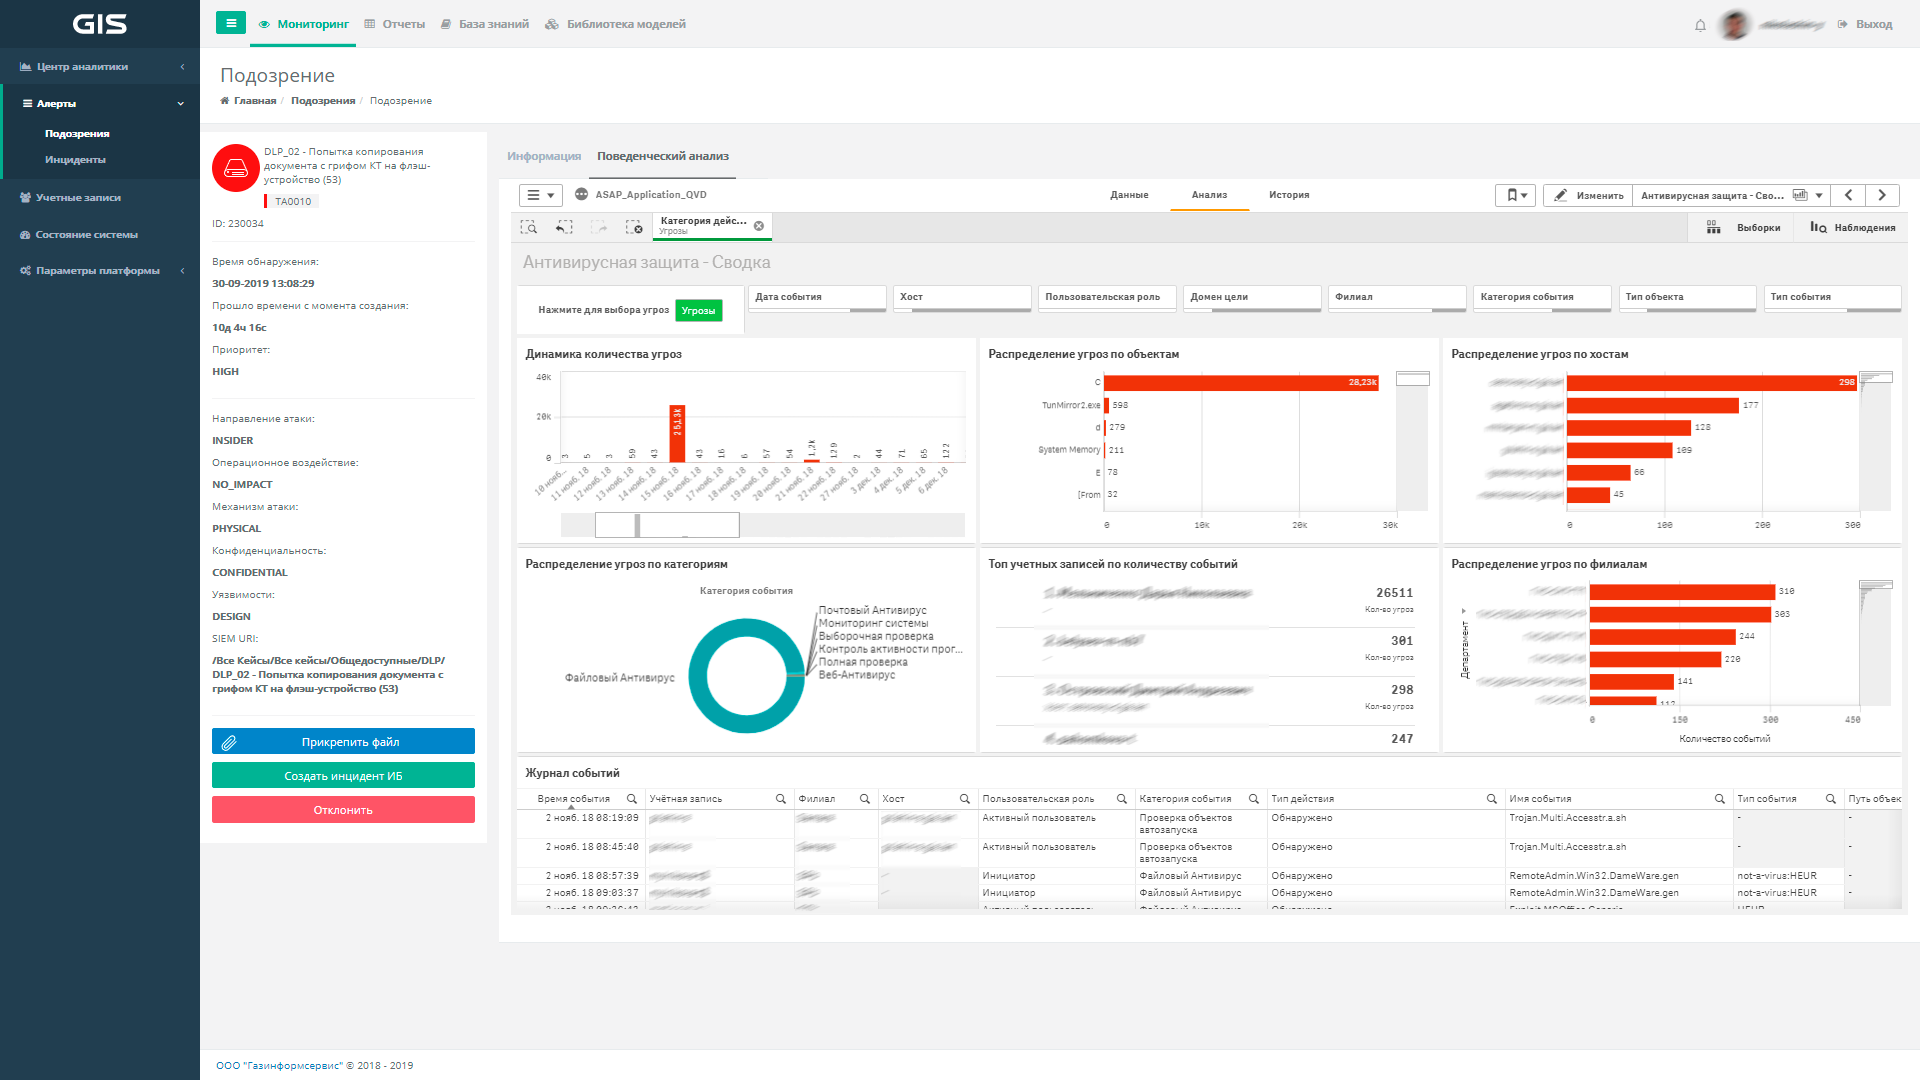Click the notification bell icon
This screenshot has height=1080, width=1920.
[1700, 25]
